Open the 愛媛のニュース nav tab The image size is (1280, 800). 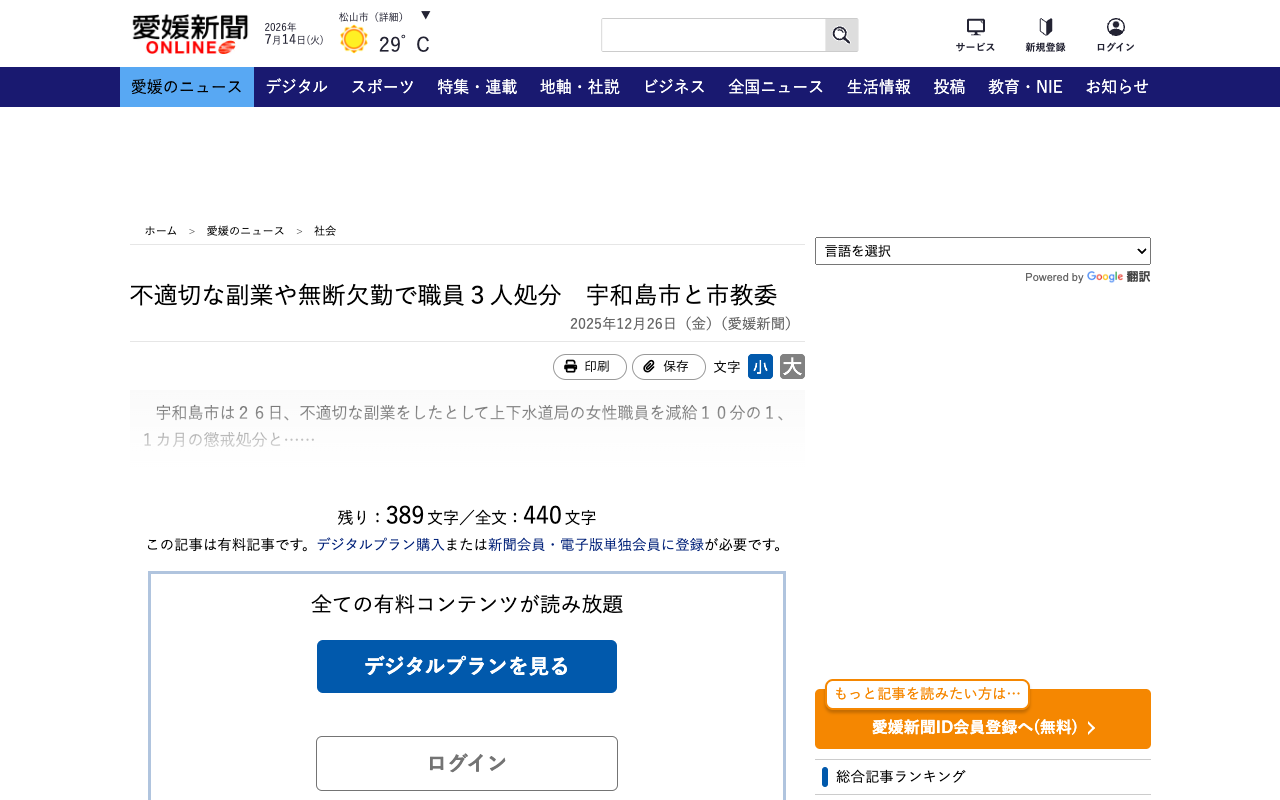187,87
